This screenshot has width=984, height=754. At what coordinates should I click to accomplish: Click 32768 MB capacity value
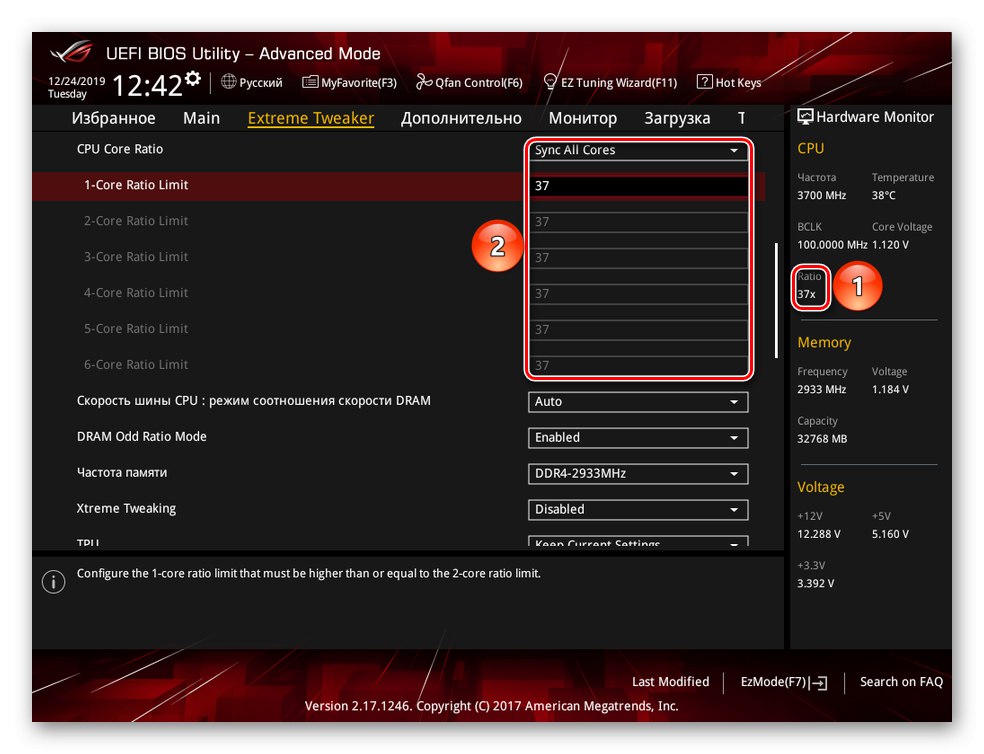tap(822, 439)
